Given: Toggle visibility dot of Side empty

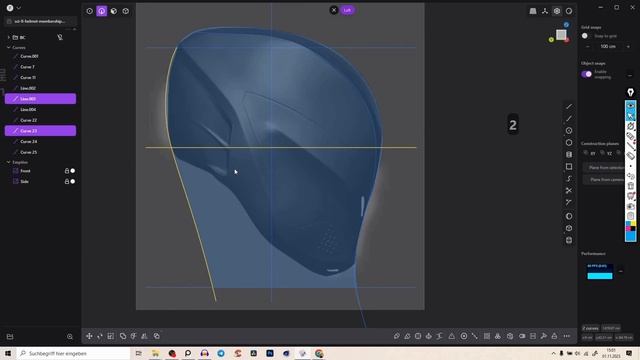Looking at the screenshot, I should coord(73,181).
